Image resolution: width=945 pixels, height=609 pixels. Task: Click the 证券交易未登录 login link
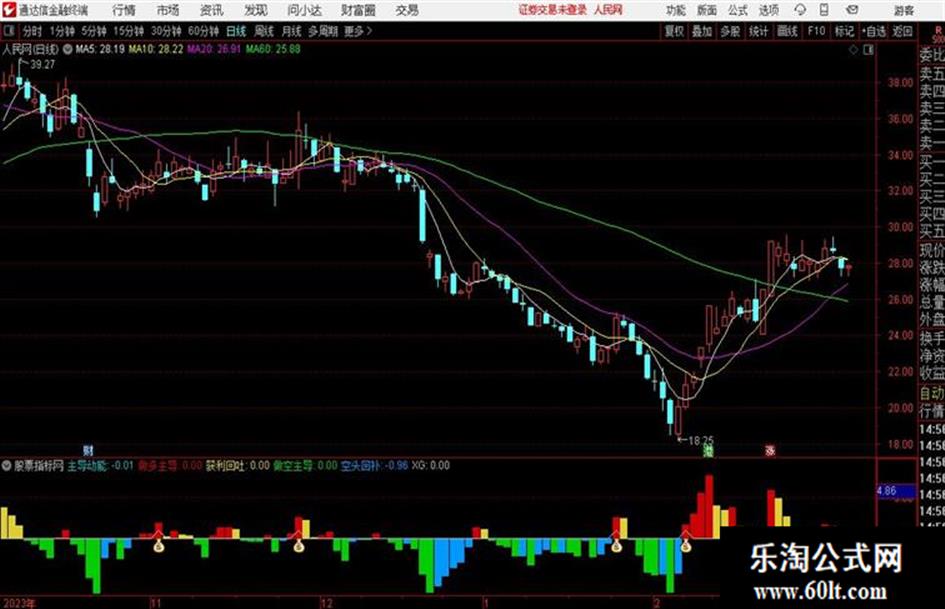(x=553, y=10)
